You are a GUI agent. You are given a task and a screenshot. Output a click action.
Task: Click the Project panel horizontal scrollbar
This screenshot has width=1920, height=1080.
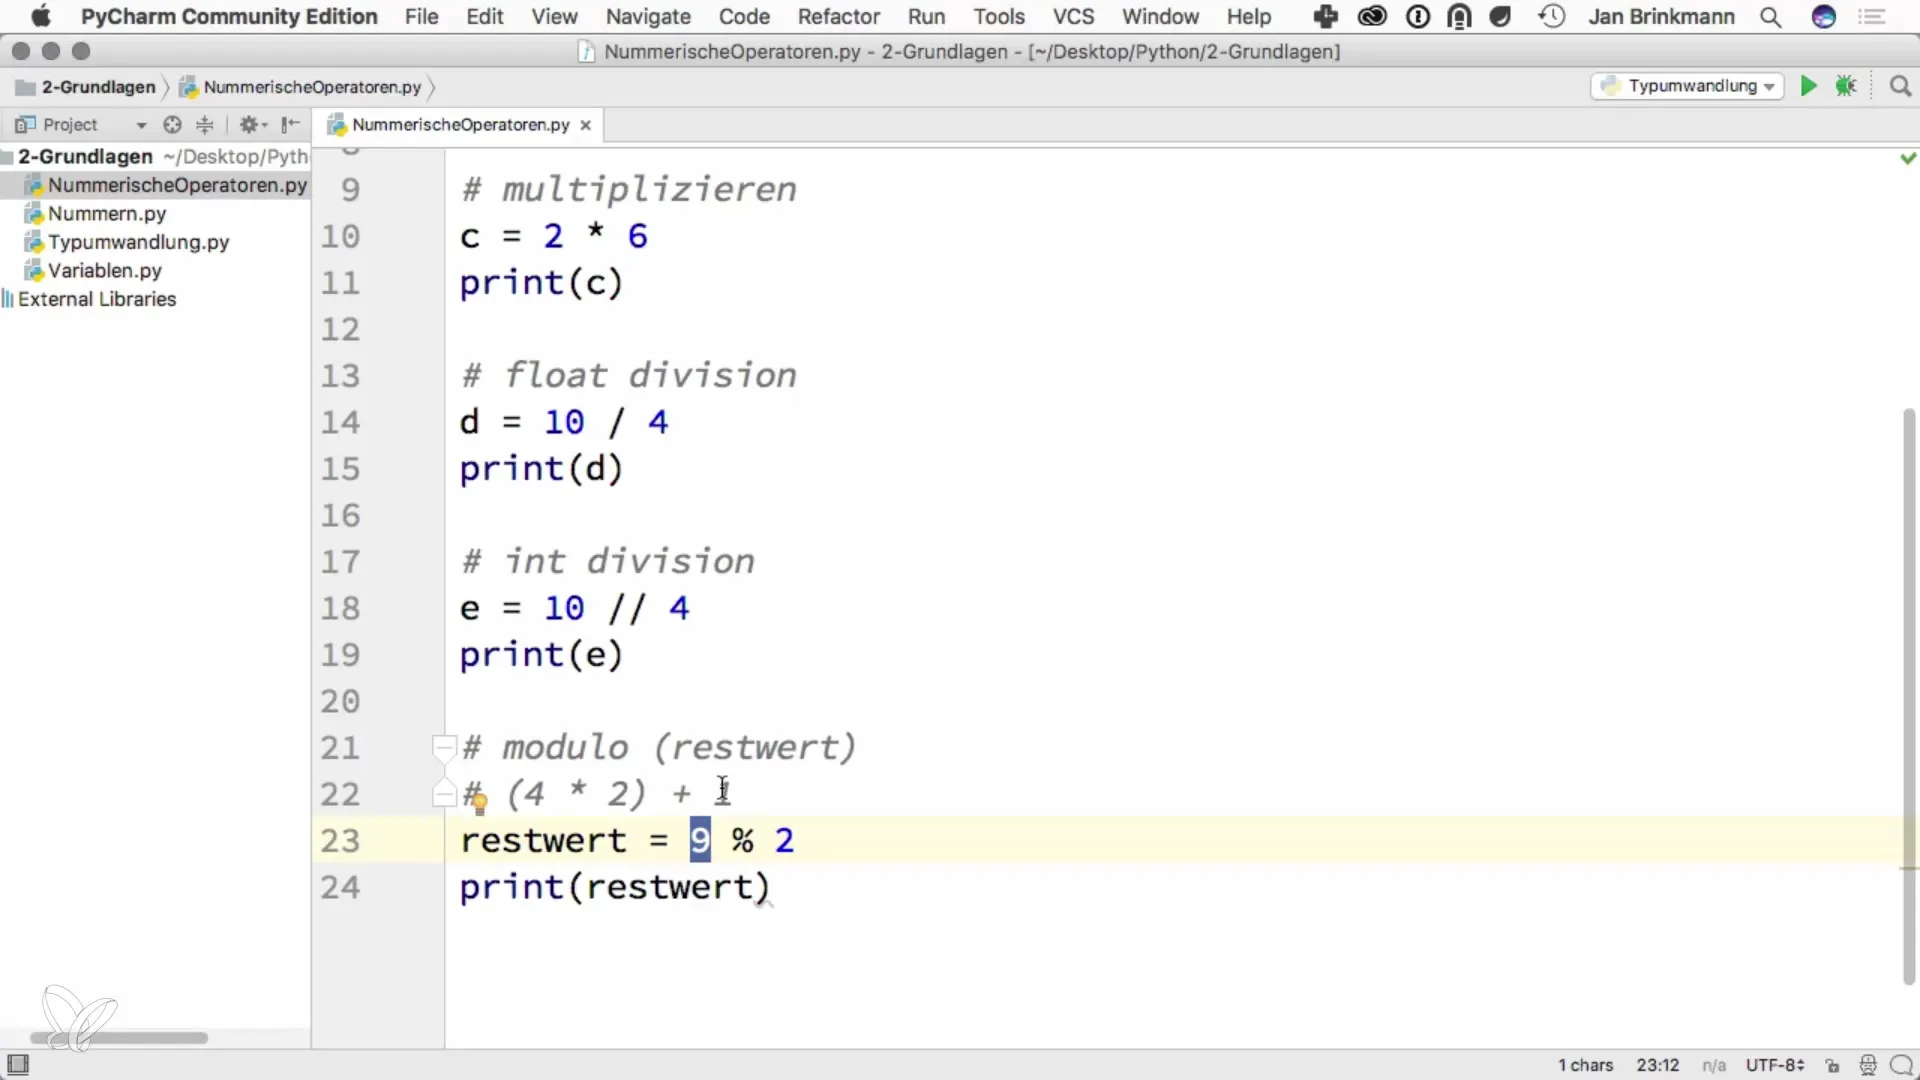(x=119, y=1038)
